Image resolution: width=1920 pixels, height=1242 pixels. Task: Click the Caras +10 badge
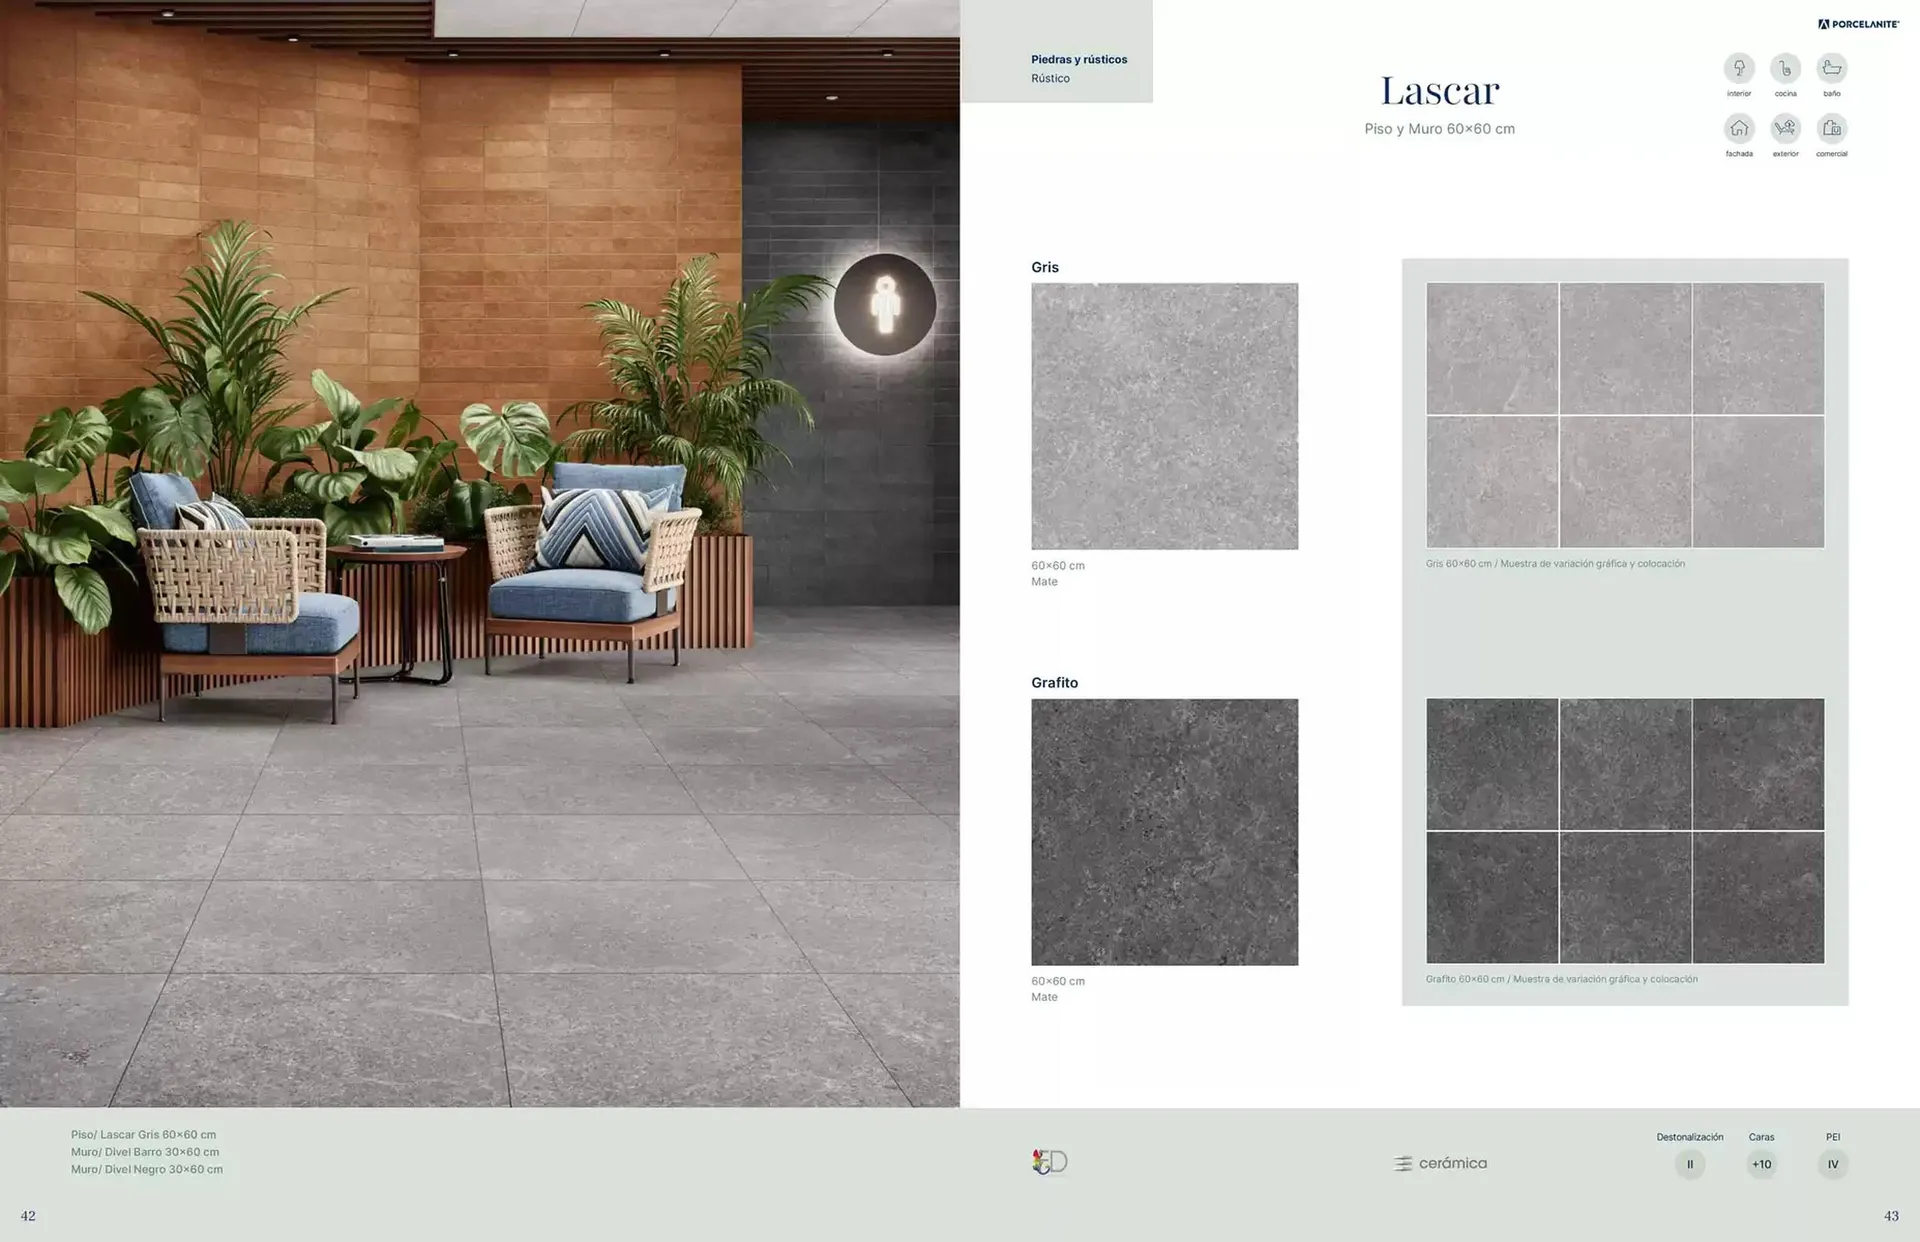coord(1761,1164)
